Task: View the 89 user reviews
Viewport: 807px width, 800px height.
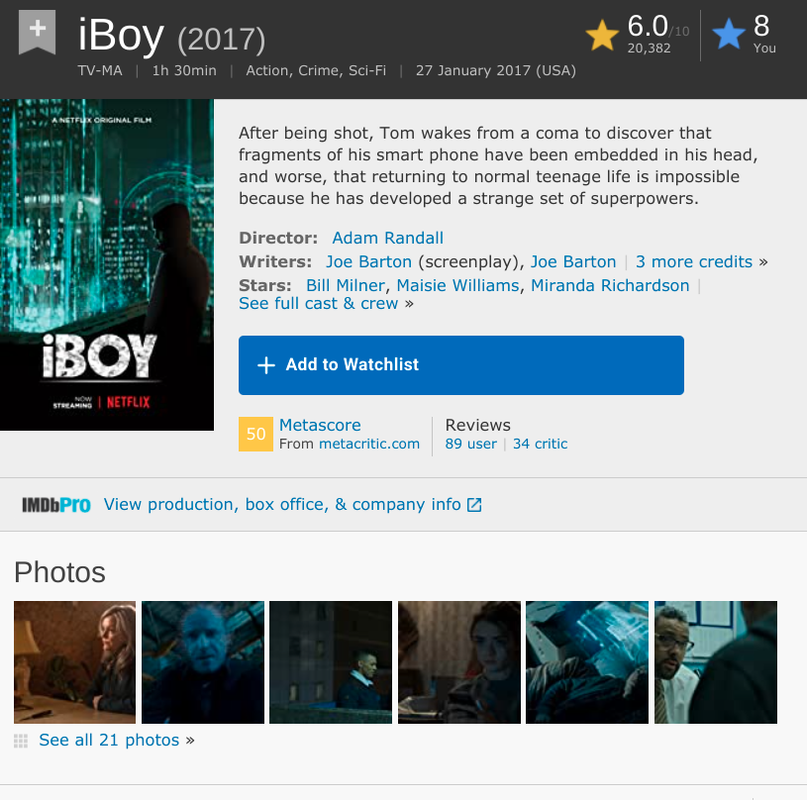Action: pos(471,444)
